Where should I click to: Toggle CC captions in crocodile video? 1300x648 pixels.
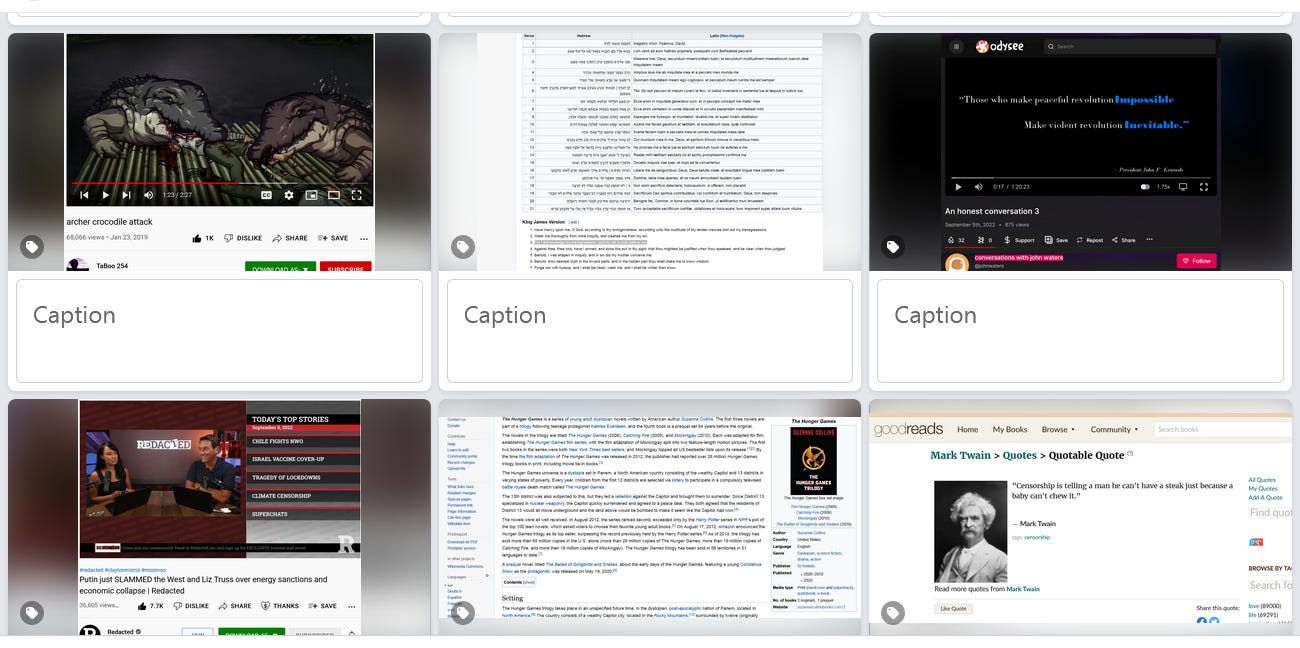click(266, 195)
